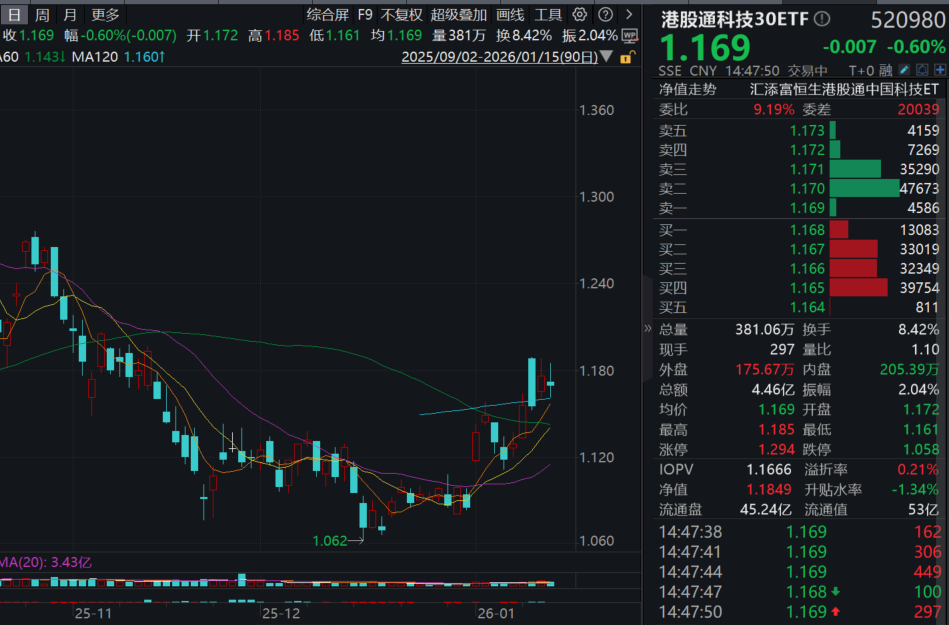Open fund link 汇添富恒生港股通中国科技ET
949x625 pixels.
click(845, 90)
